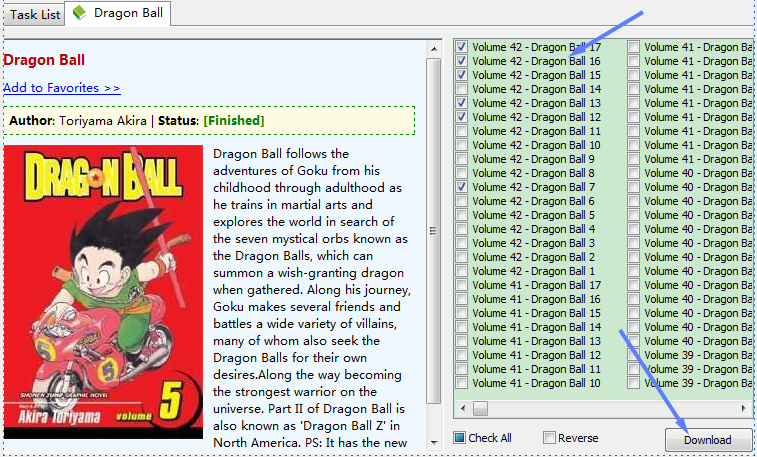Uncheck Volume 42 - Dragon Ball 17
The image size is (757, 457).
coord(461,47)
